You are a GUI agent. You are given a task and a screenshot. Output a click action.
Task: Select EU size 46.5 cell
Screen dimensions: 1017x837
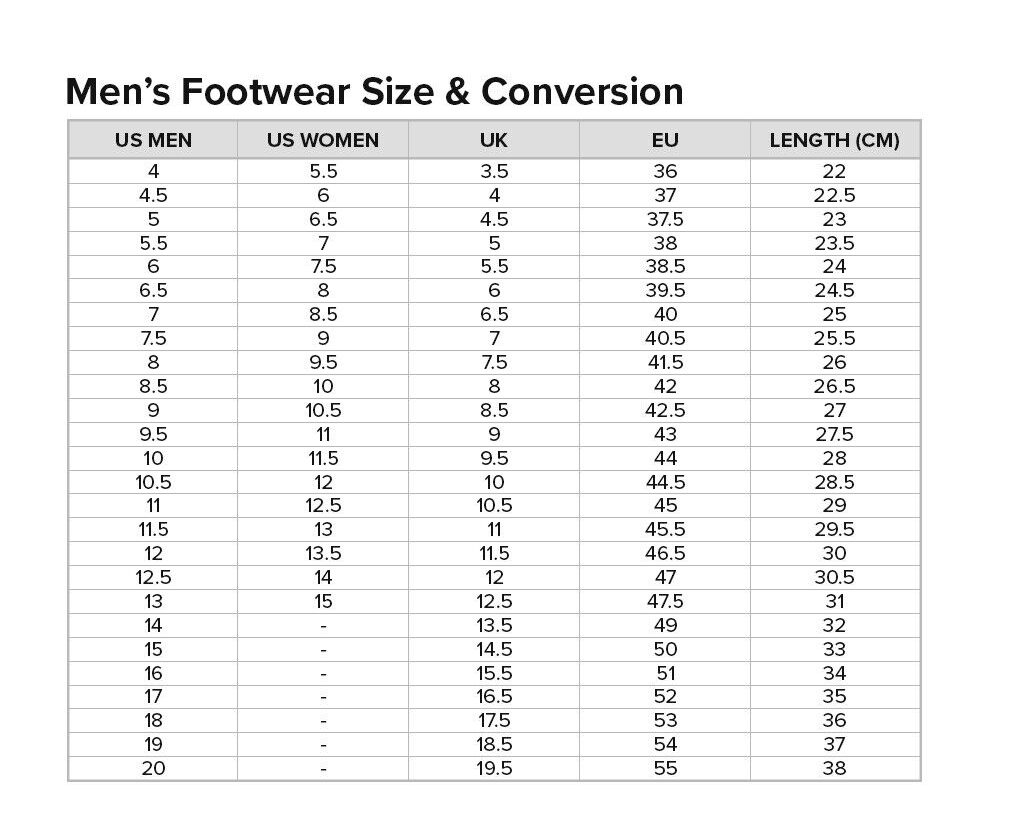click(x=665, y=553)
